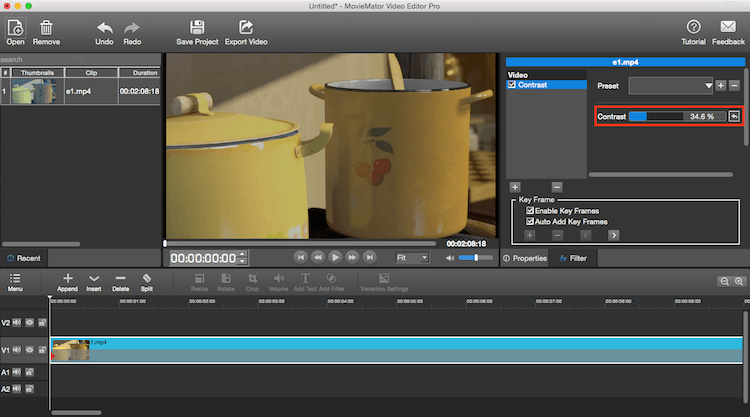Select the e1.mp4 clip thumbnail
The width and height of the screenshot is (750, 417).
(33, 91)
